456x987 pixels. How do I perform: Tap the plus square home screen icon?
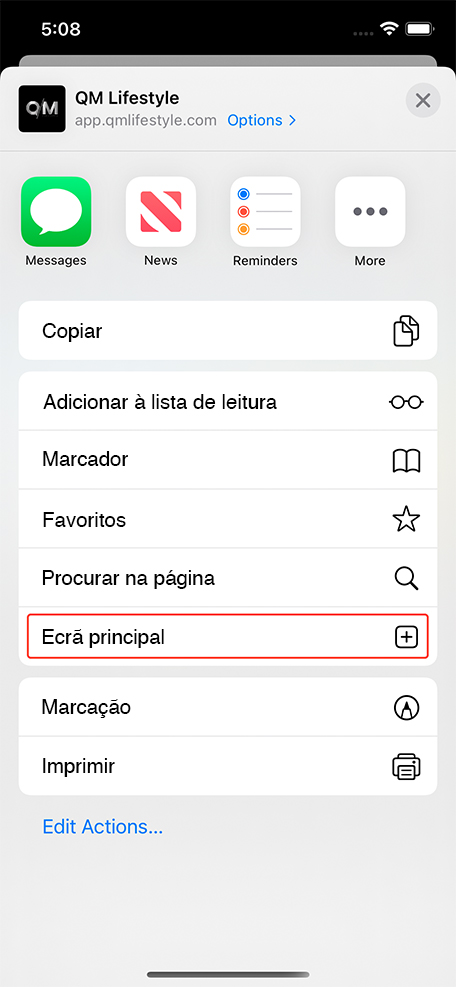click(x=406, y=638)
